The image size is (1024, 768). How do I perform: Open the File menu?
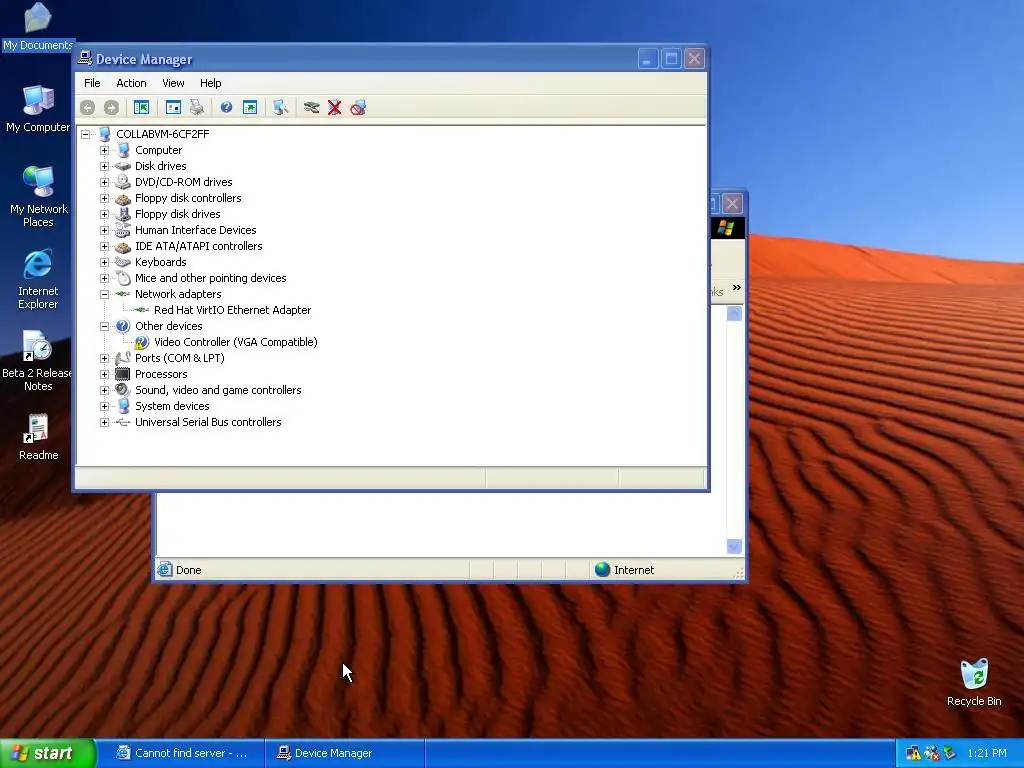click(92, 83)
